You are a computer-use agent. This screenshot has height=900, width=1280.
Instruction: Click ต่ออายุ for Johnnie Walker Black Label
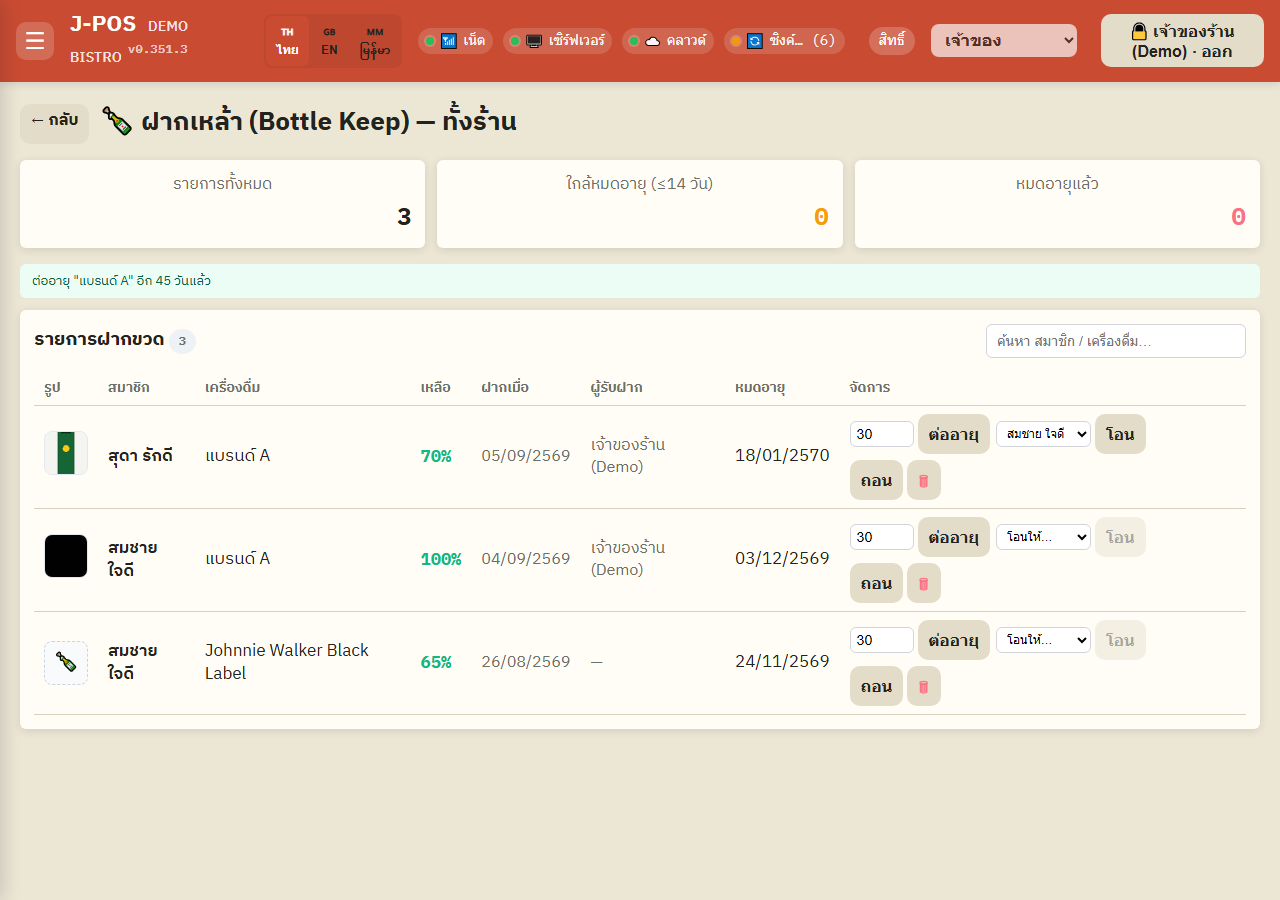pyautogui.click(x=954, y=640)
